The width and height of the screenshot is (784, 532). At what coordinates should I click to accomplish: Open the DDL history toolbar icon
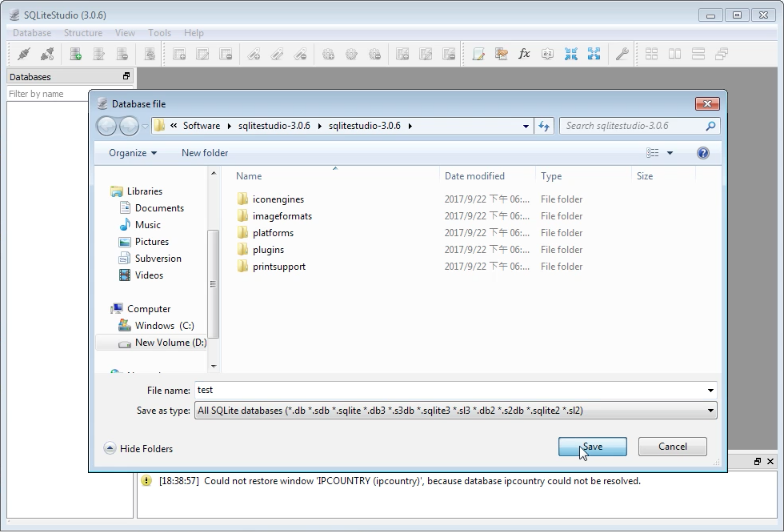click(x=501, y=54)
